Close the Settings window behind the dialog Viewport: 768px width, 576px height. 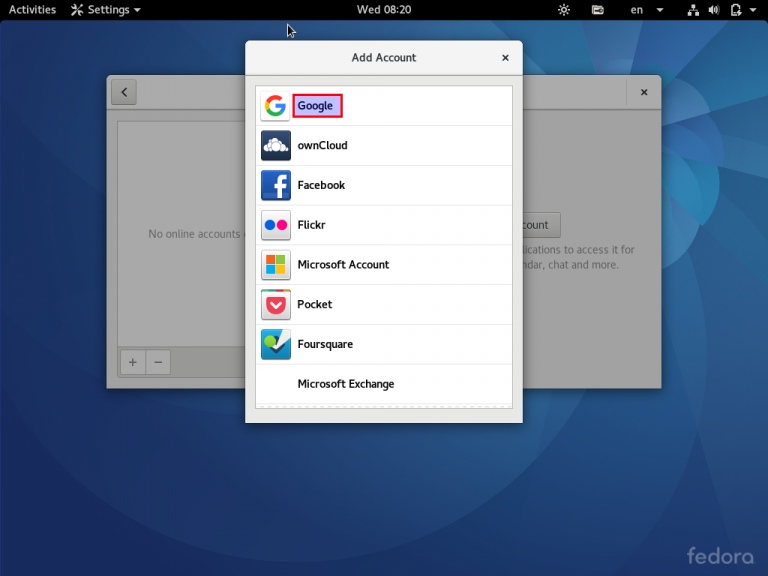coord(644,92)
